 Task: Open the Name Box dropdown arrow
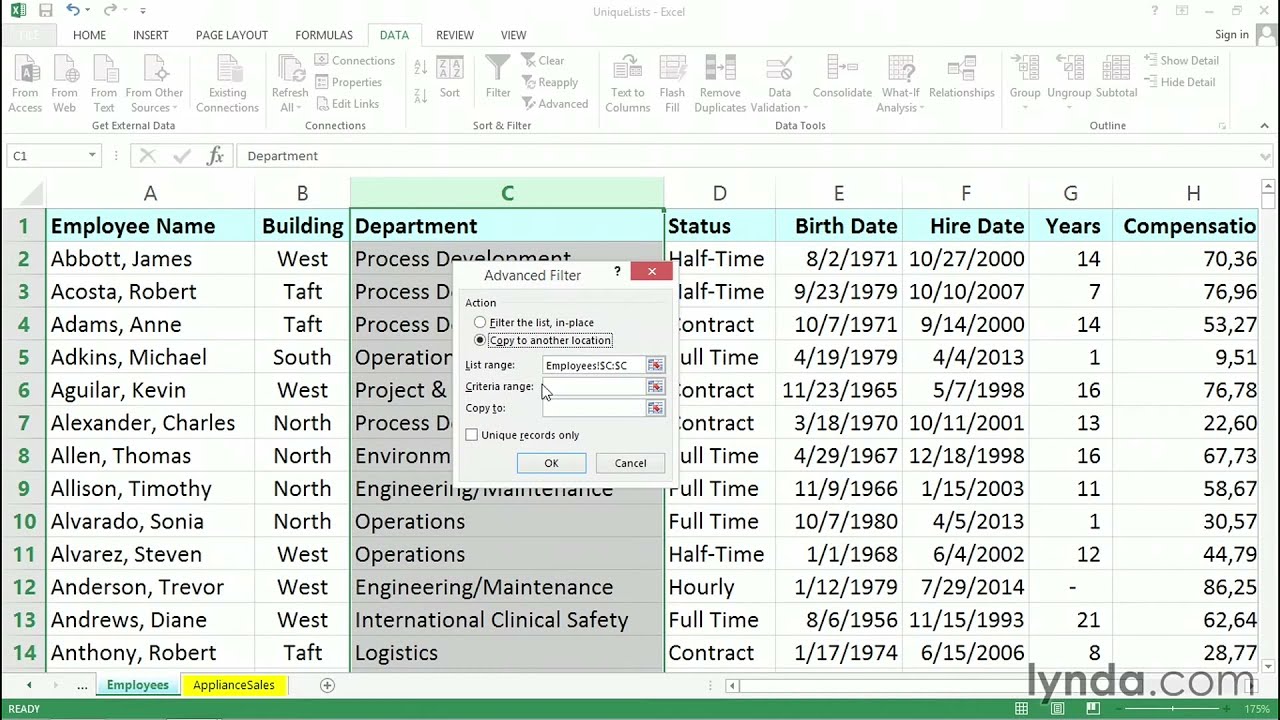point(92,156)
